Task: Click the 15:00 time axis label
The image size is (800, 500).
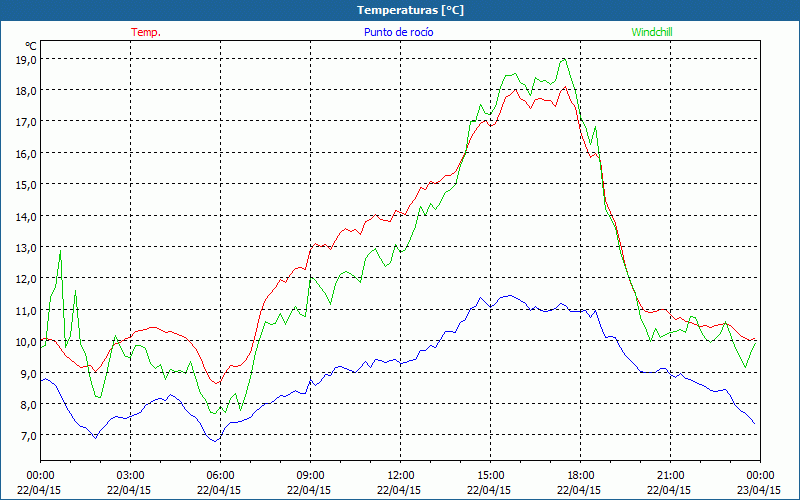Action: (x=490, y=476)
